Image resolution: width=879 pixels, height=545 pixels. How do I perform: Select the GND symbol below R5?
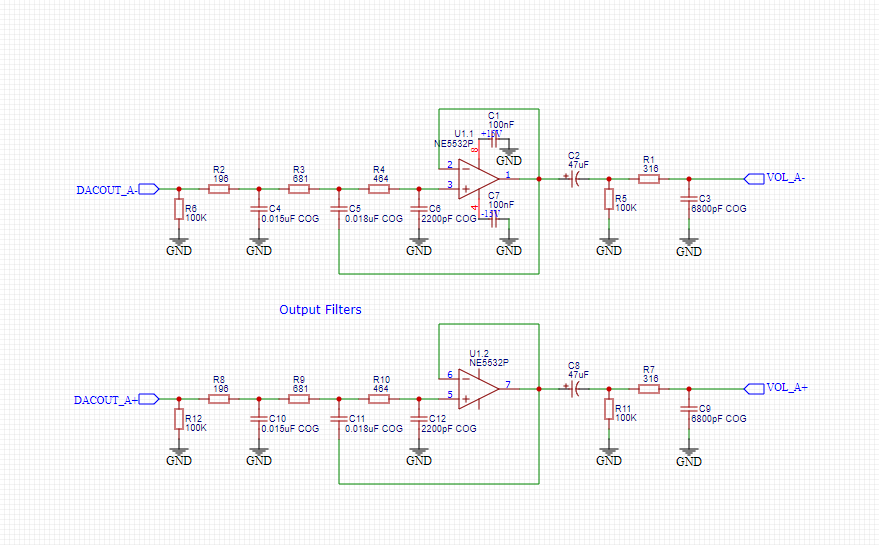(609, 247)
